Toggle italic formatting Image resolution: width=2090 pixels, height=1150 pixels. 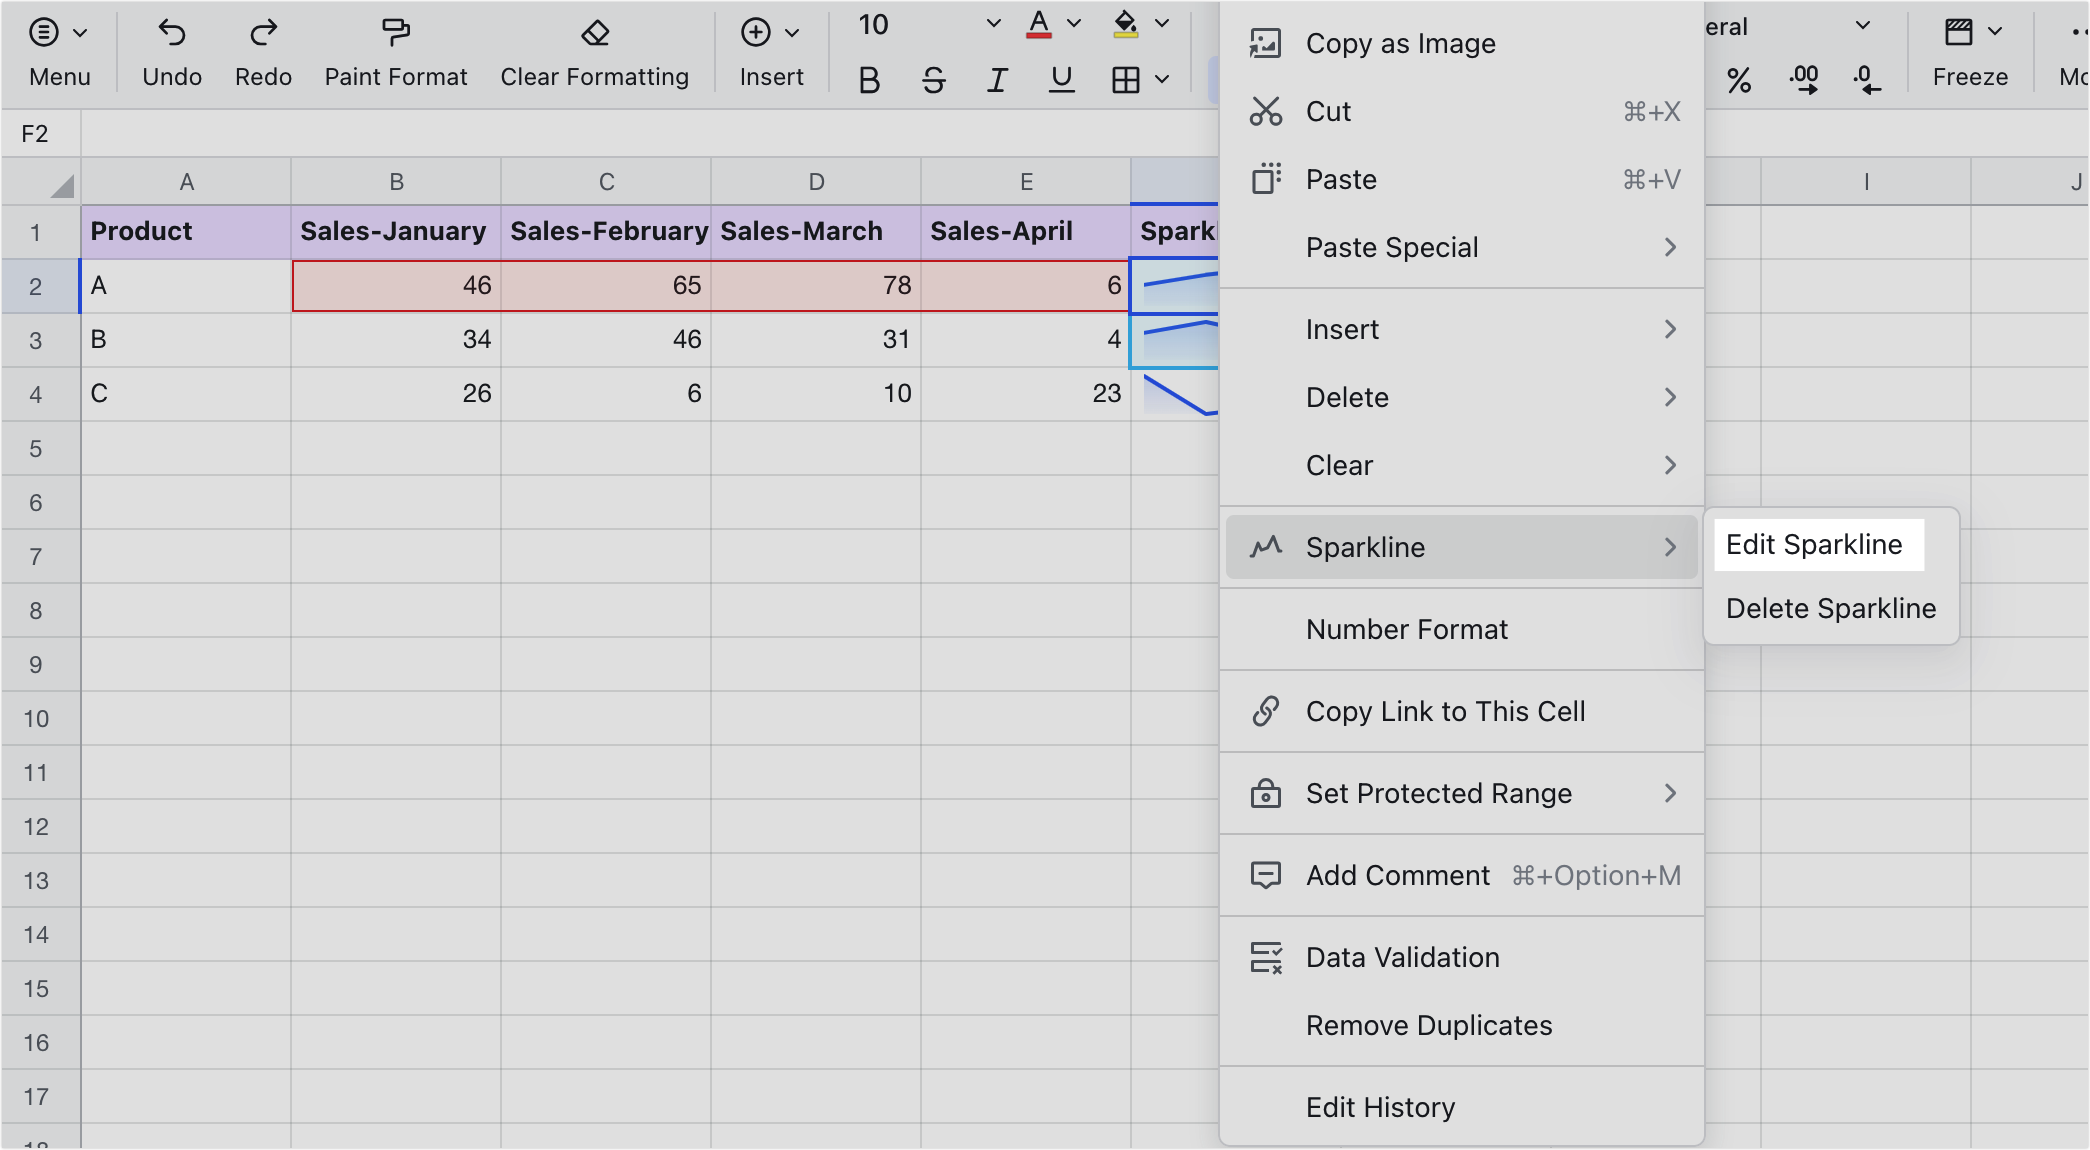pos(996,82)
